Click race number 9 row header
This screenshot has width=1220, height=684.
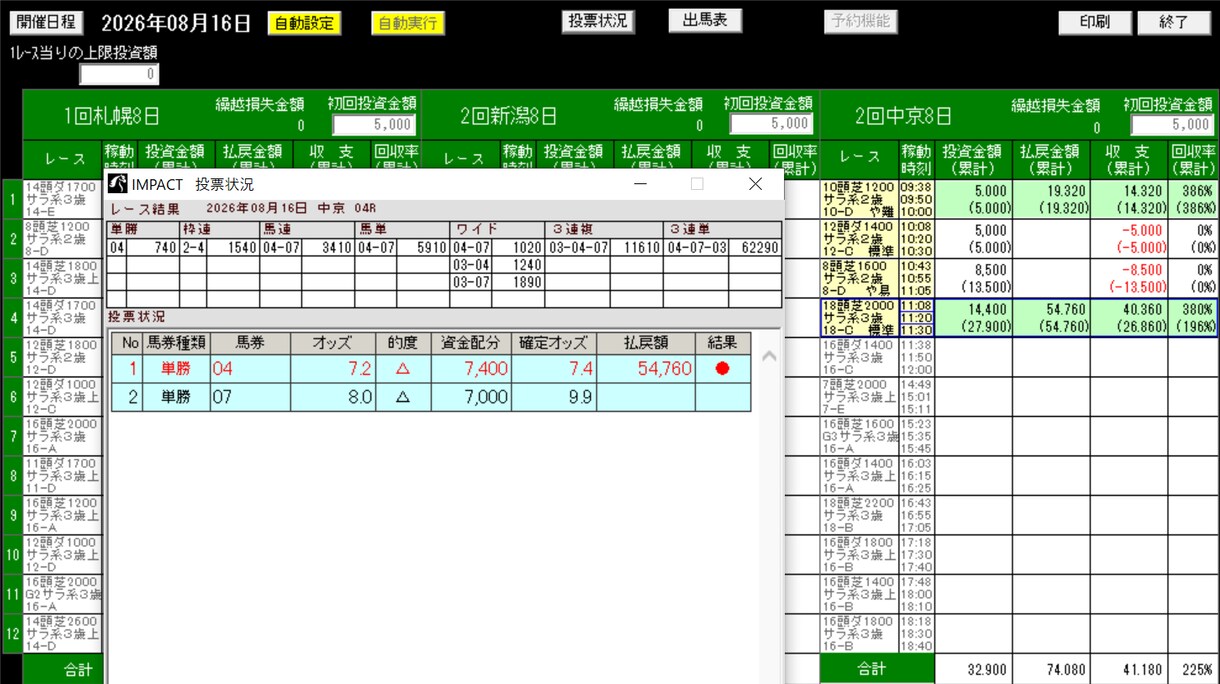point(12,515)
